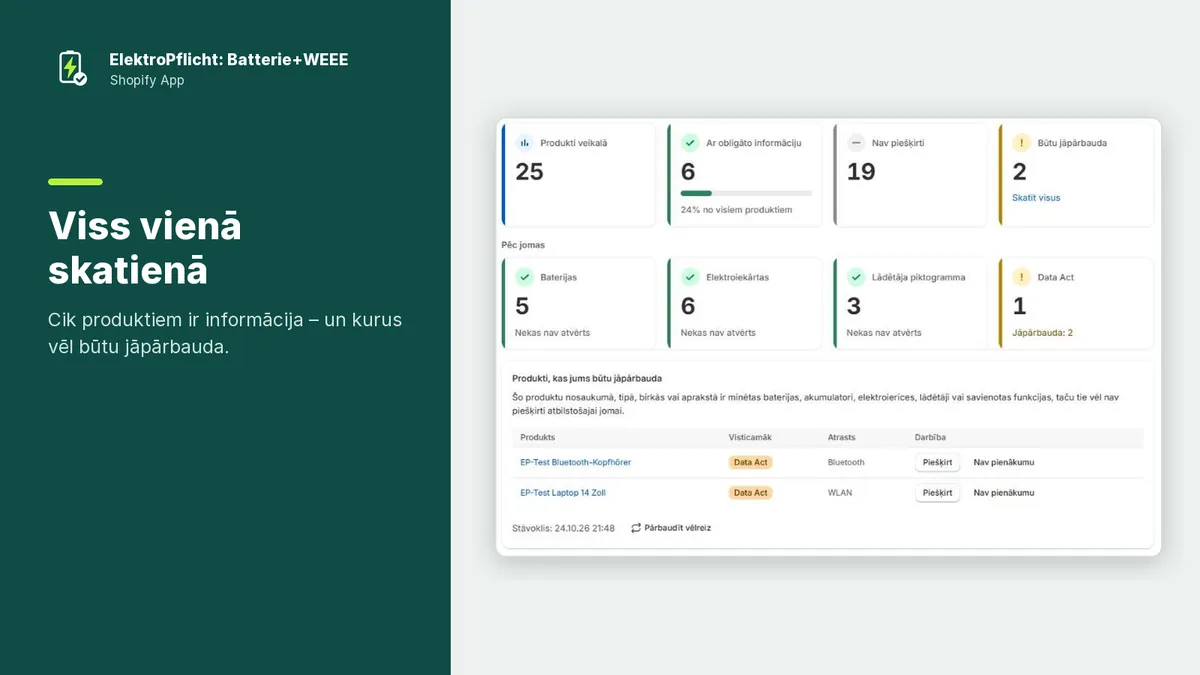Click the WLAN value in the Atrasts column
The height and width of the screenshot is (675, 1200).
(x=840, y=492)
